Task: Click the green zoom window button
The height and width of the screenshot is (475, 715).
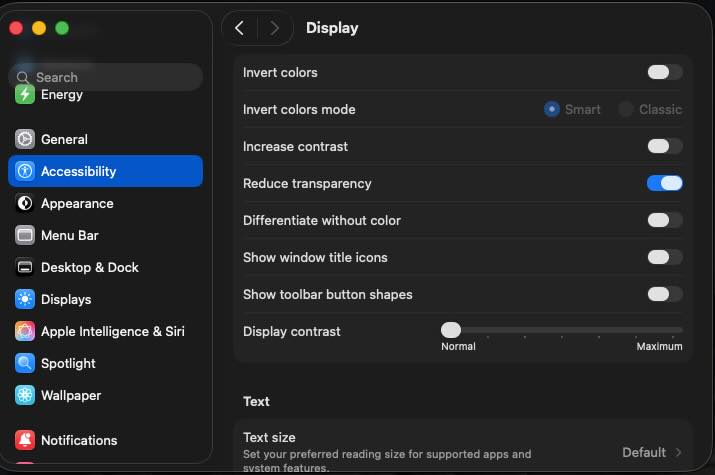Action: click(62, 28)
